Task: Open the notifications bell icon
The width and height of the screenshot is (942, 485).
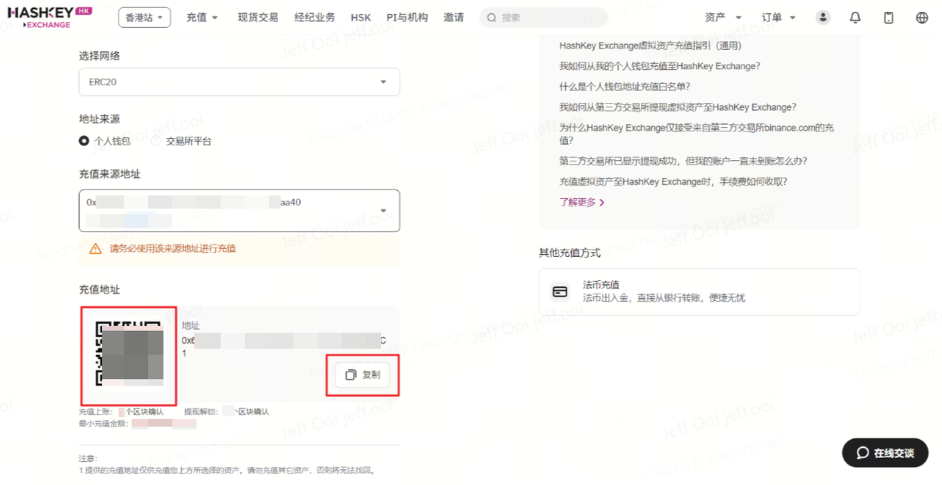Action: pyautogui.click(x=855, y=18)
